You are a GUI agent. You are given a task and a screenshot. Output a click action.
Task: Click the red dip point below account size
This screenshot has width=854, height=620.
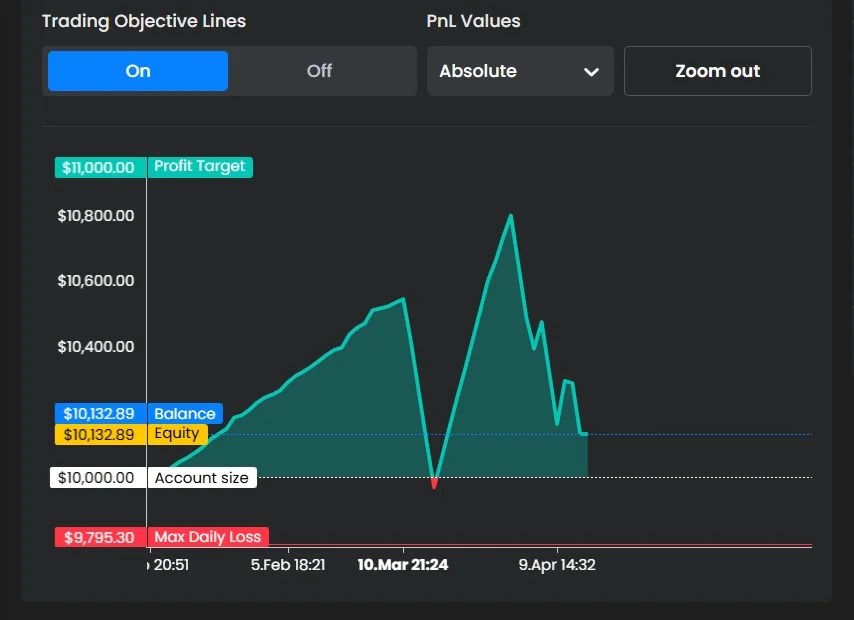(x=434, y=485)
